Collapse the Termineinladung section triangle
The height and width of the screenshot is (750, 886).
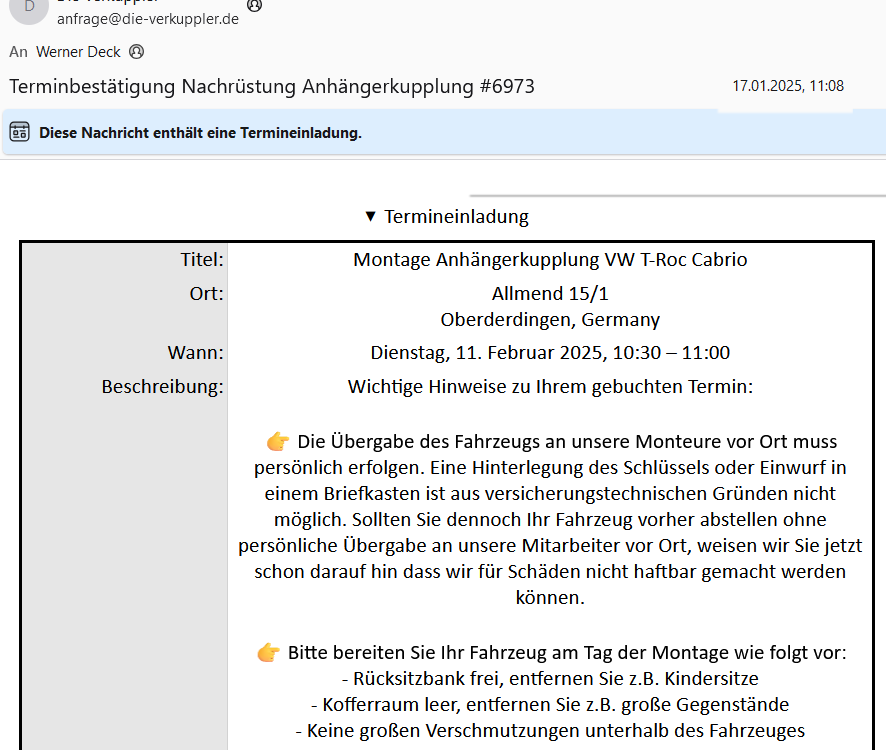(370, 216)
